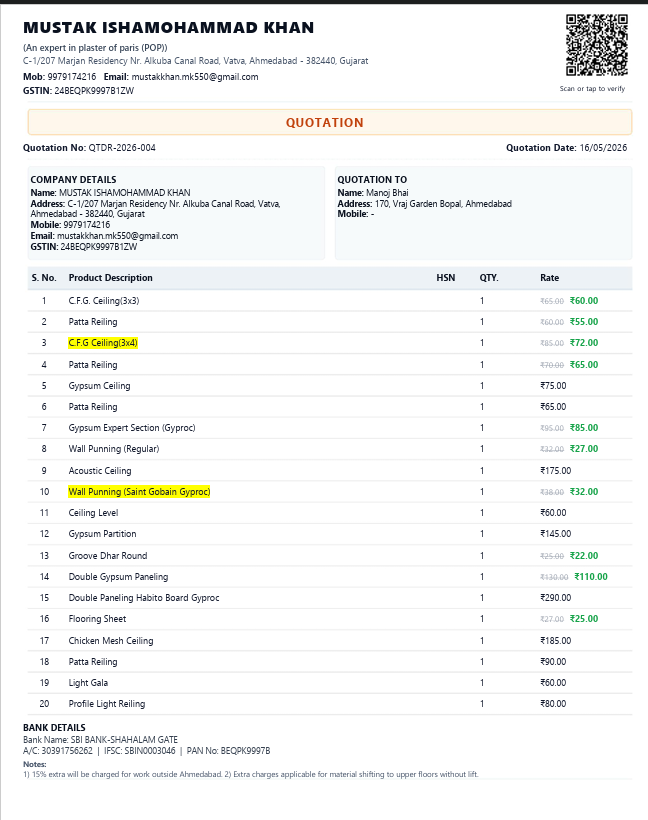Click the Gypsum Ceiling description
Screen dimensions: 648x820
click(x=99, y=386)
